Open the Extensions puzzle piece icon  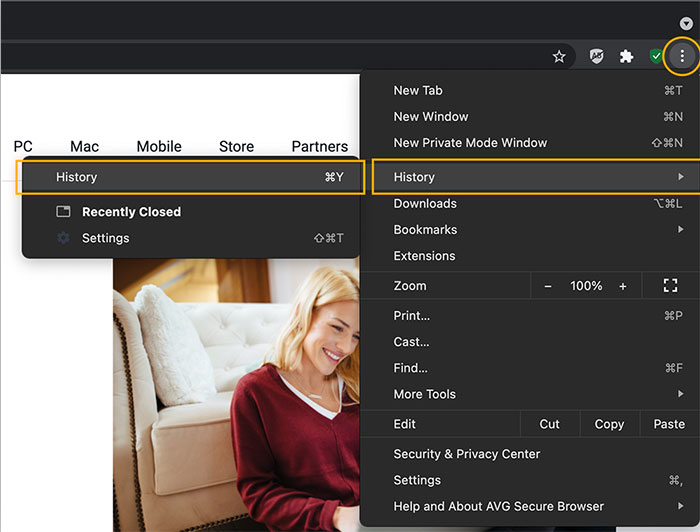626,57
